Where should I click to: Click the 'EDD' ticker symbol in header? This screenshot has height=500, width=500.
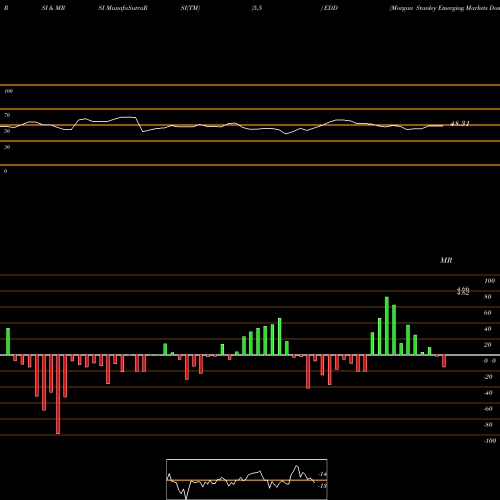click(x=331, y=8)
